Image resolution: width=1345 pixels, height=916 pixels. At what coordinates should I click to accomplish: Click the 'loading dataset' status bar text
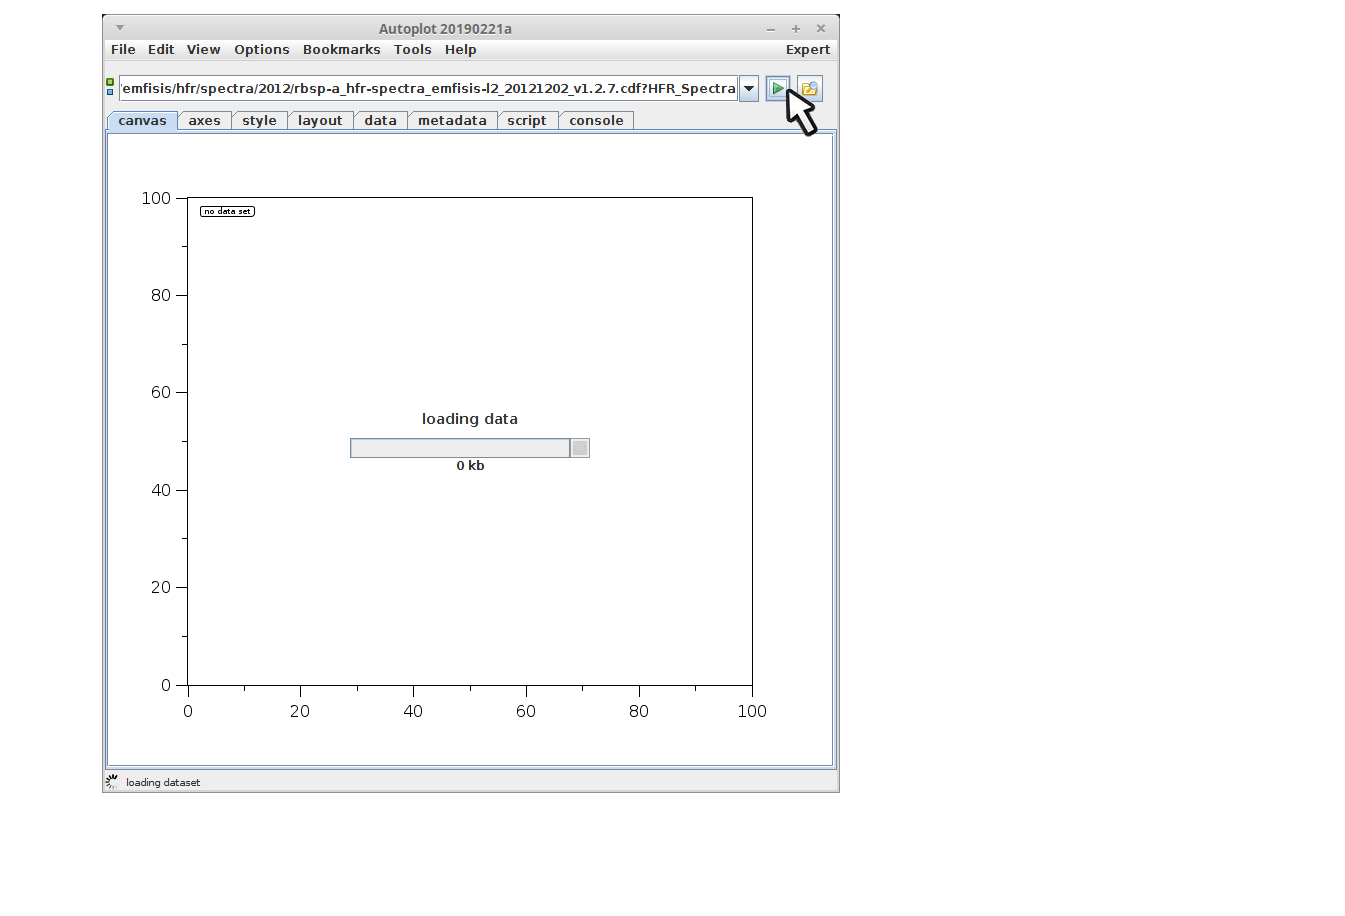(163, 783)
